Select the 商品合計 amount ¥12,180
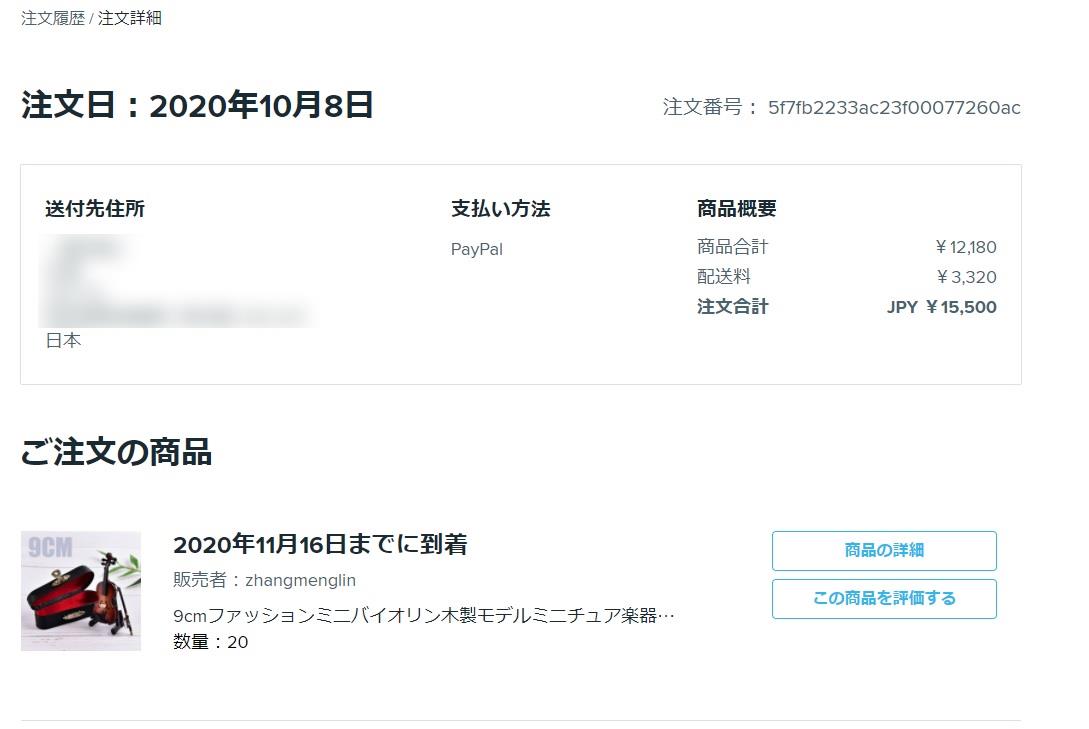The height and width of the screenshot is (729, 1089). (961, 247)
